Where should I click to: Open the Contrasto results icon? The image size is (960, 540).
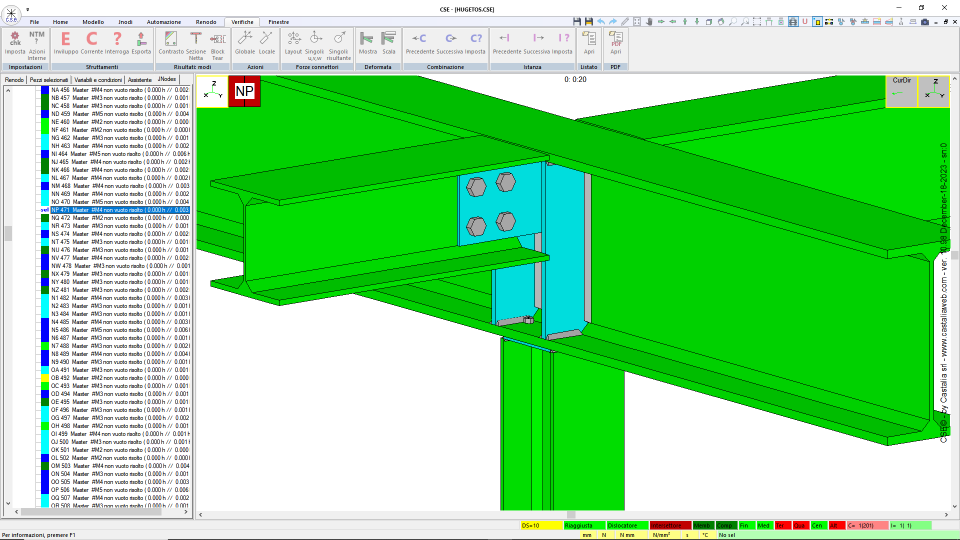coord(171,43)
